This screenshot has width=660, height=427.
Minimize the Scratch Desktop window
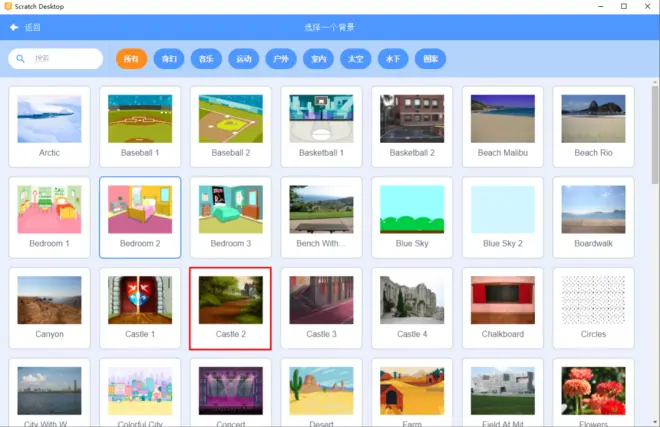[601, 6]
